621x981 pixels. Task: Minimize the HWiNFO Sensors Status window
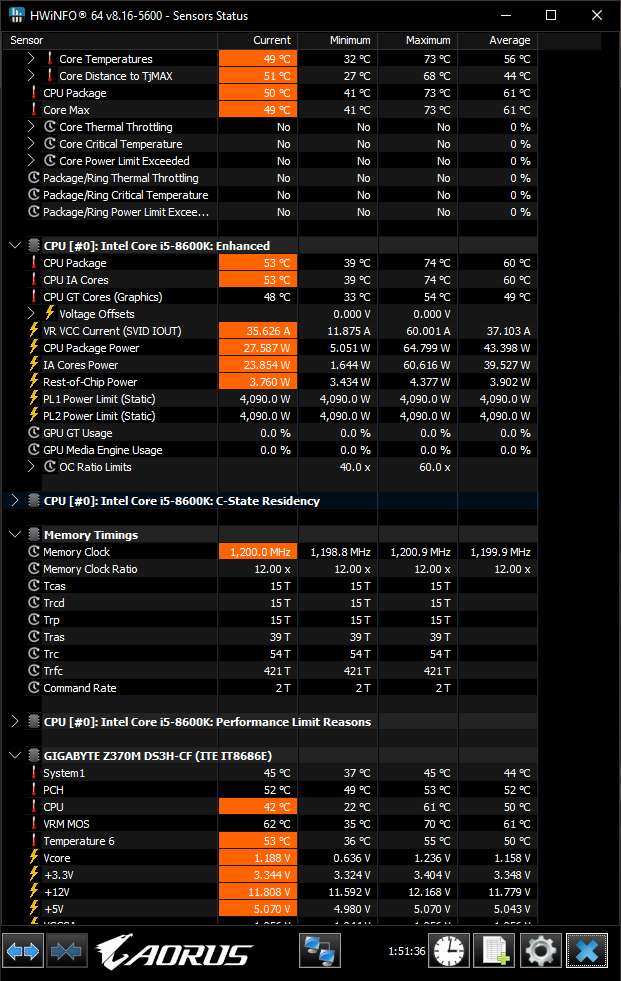[x=506, y=15]
